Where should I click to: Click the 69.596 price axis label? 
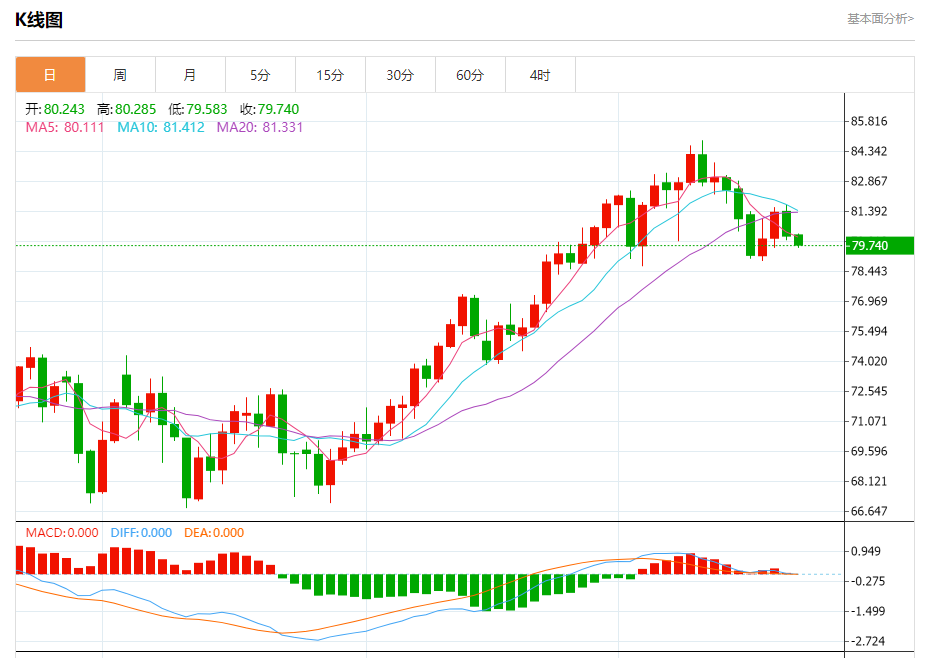tap(869, 451)
